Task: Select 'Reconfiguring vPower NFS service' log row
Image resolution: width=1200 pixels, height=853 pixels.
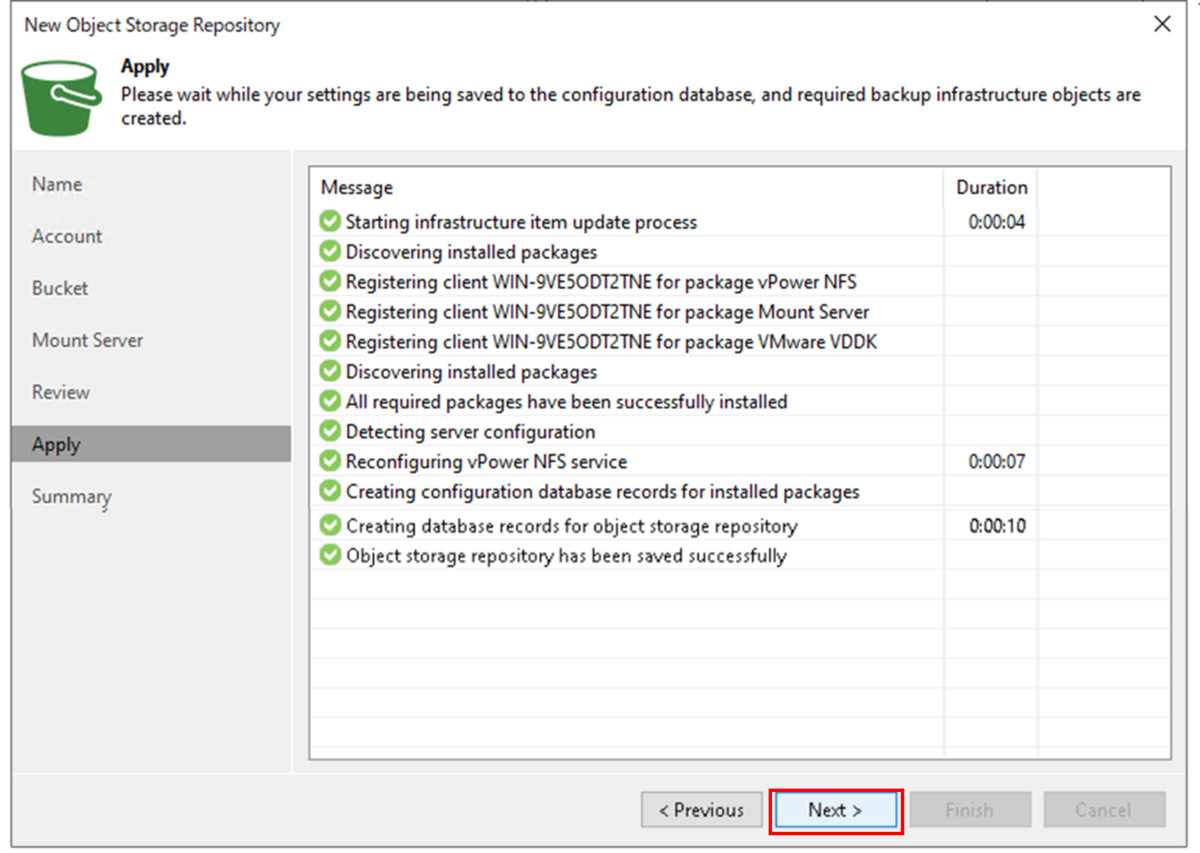Action: [740, 461]
